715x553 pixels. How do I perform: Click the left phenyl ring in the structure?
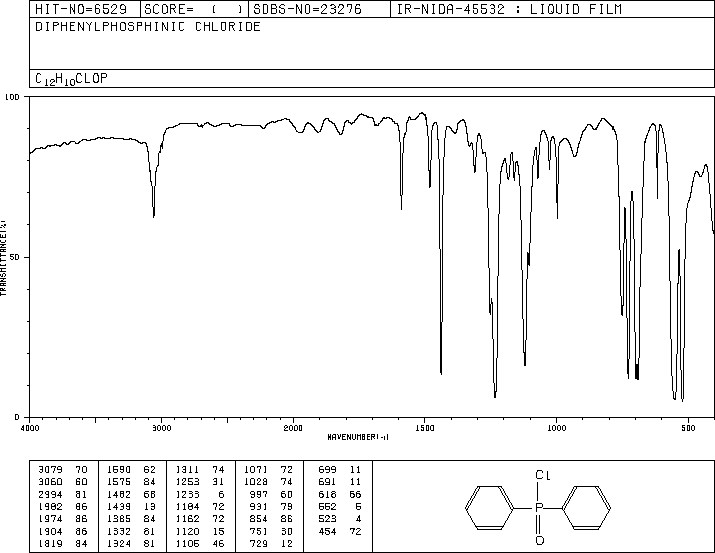(x=489, y=508)
